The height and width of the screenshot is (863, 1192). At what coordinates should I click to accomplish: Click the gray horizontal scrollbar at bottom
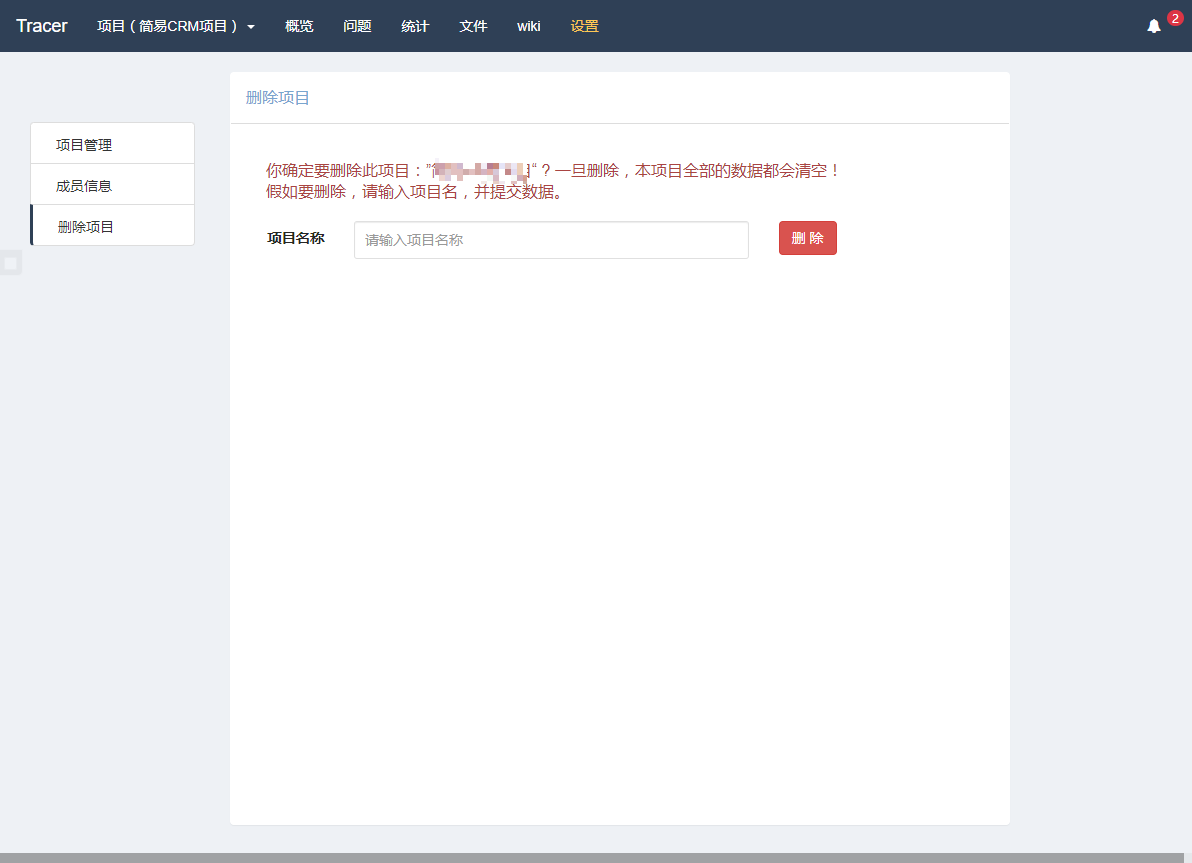click(x=596, y=857)
